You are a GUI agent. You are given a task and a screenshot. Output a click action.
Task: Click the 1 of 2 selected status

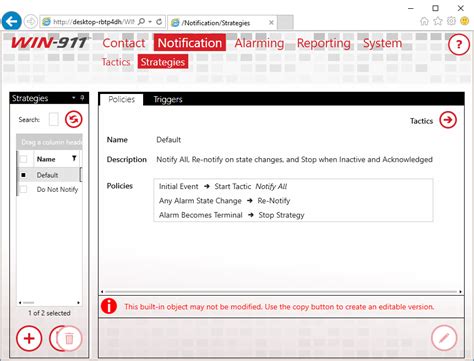click(x=49, y=313)
